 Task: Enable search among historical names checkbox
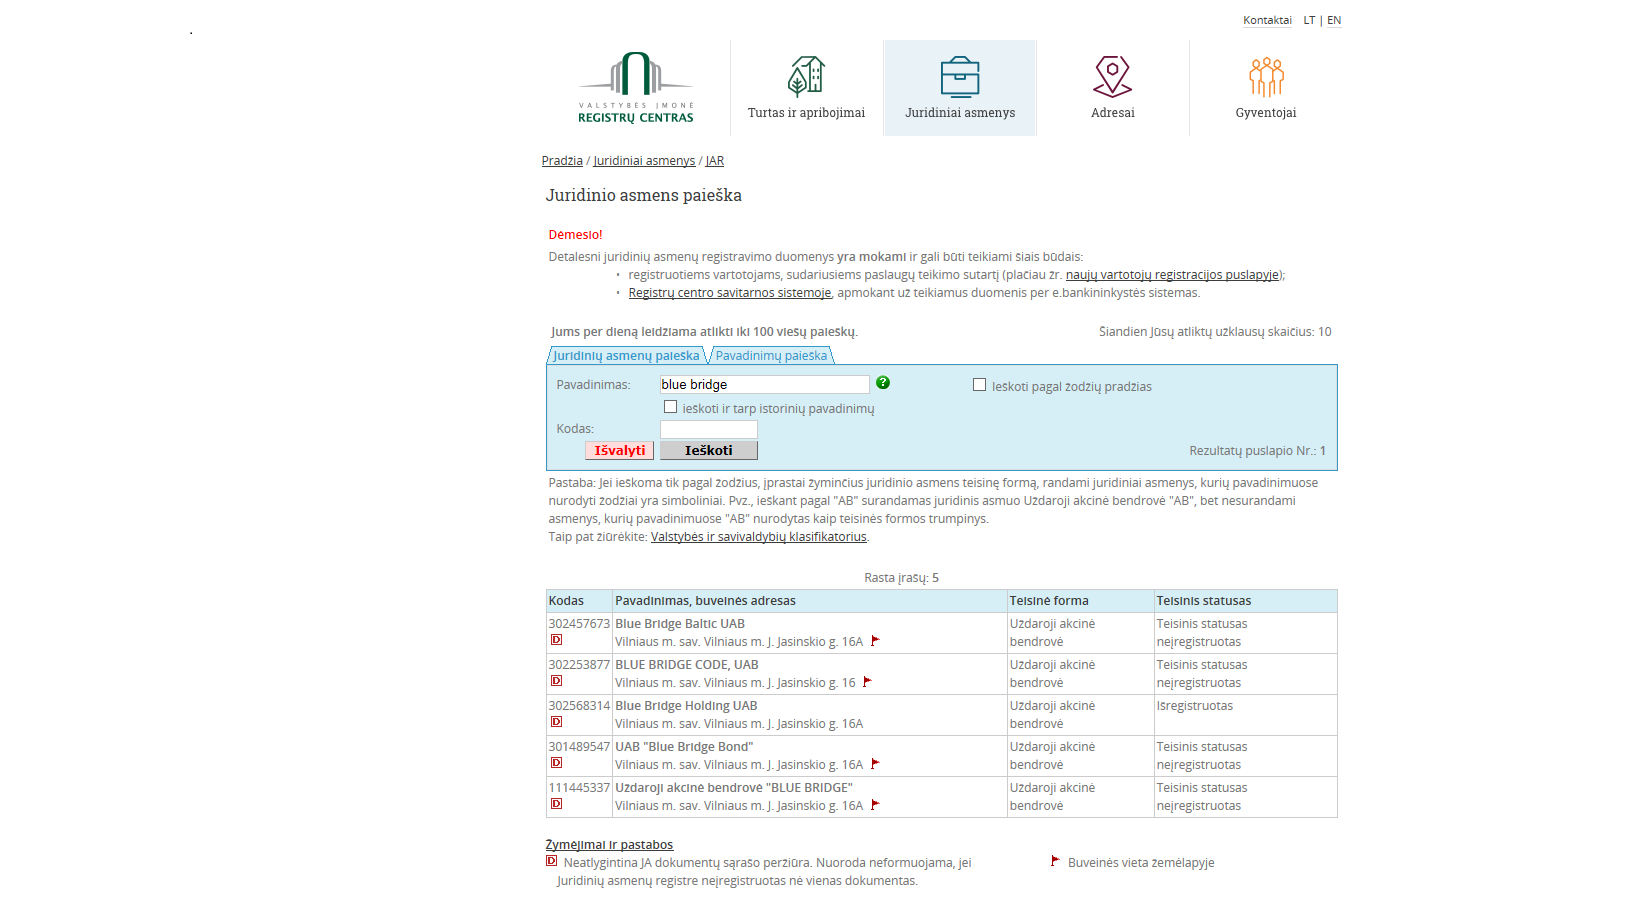(x=671, y=407)
